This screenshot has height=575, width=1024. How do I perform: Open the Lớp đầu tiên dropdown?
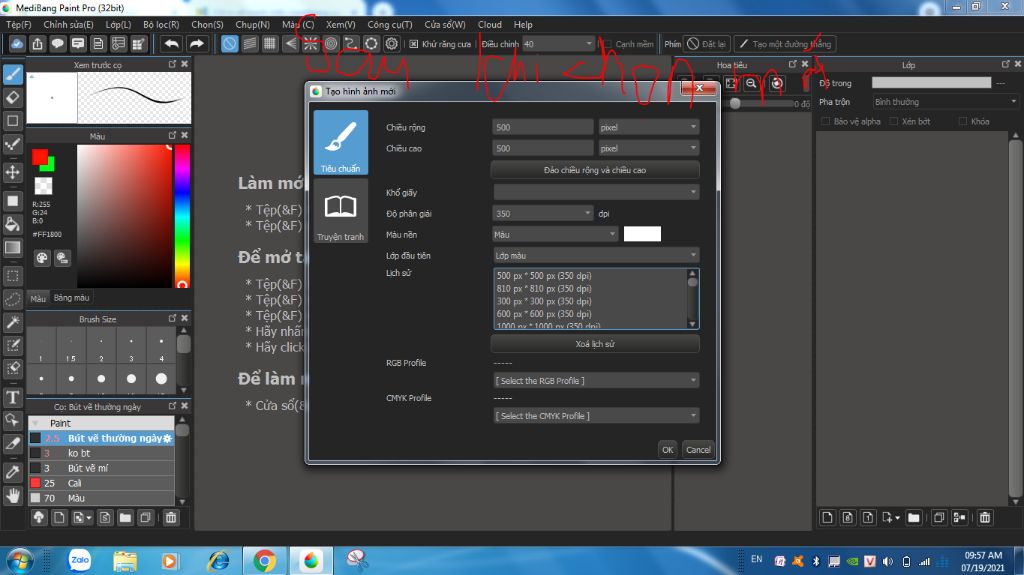click(596, 255)
